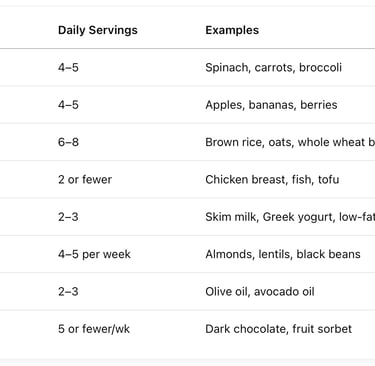Click the 4–5 value beside Apples row
Image resolution: width=375 pixels, height=366 pixels.
[68, 105]
